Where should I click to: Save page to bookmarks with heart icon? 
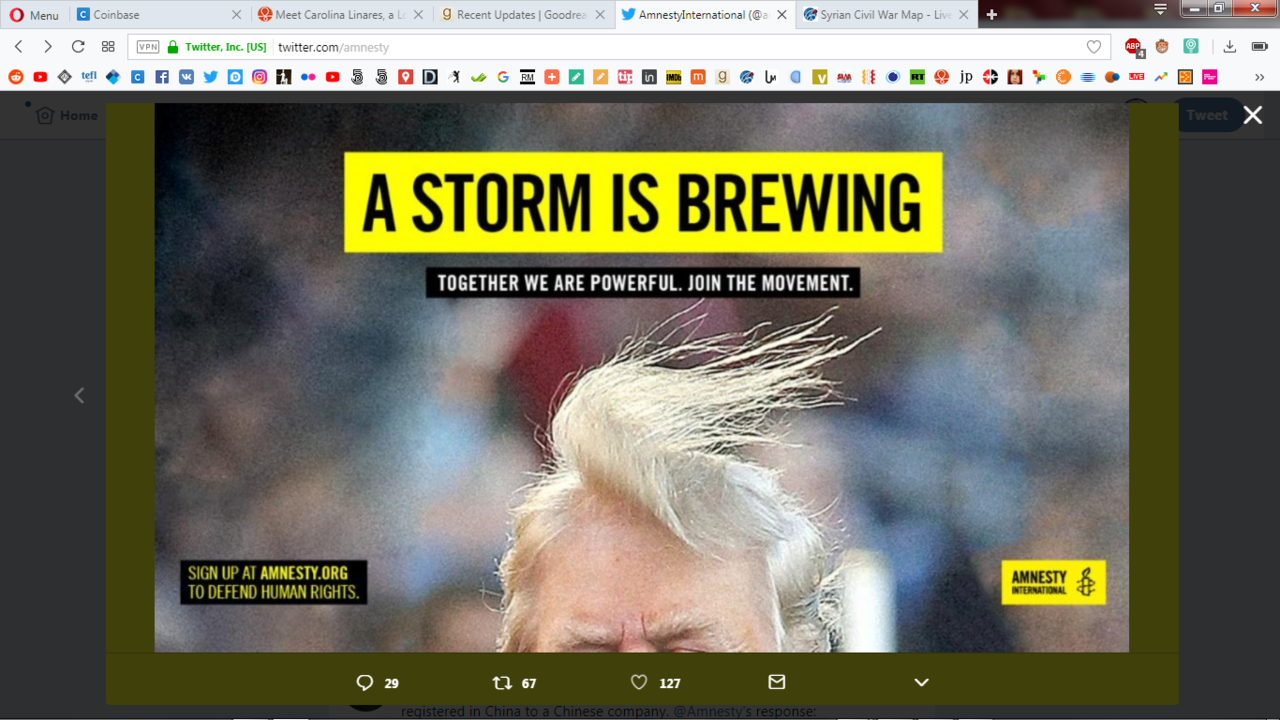[x=1093, y=46]
